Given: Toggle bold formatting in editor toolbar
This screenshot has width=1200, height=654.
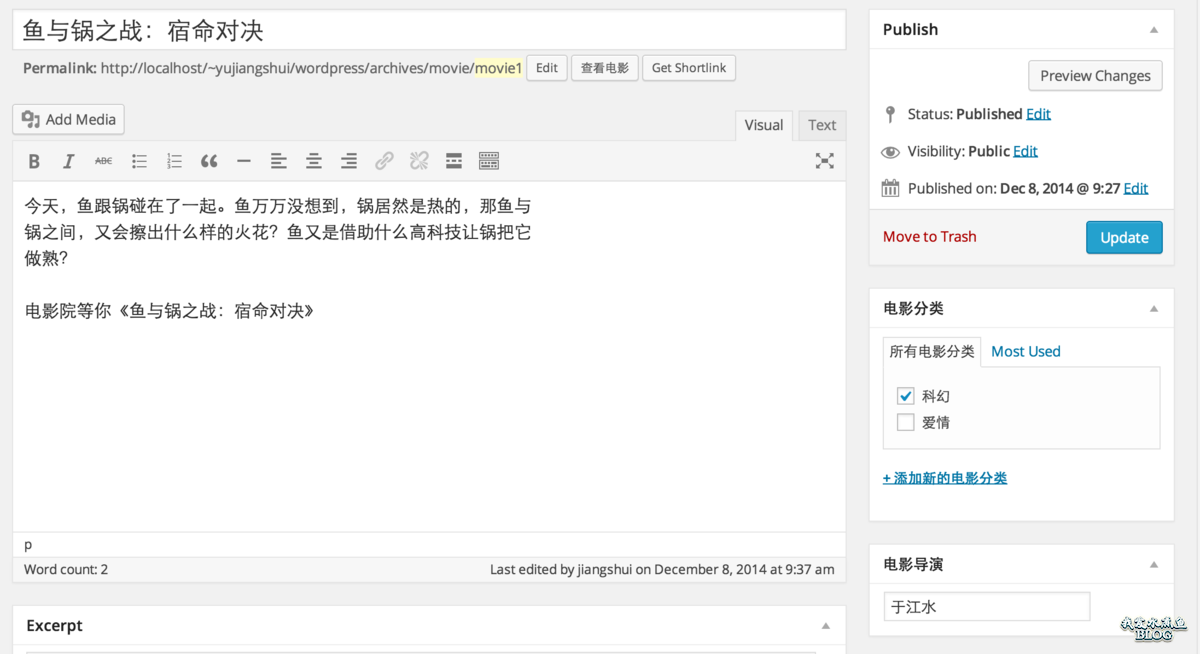Looking at the screenshot, I should pos(34,161).
